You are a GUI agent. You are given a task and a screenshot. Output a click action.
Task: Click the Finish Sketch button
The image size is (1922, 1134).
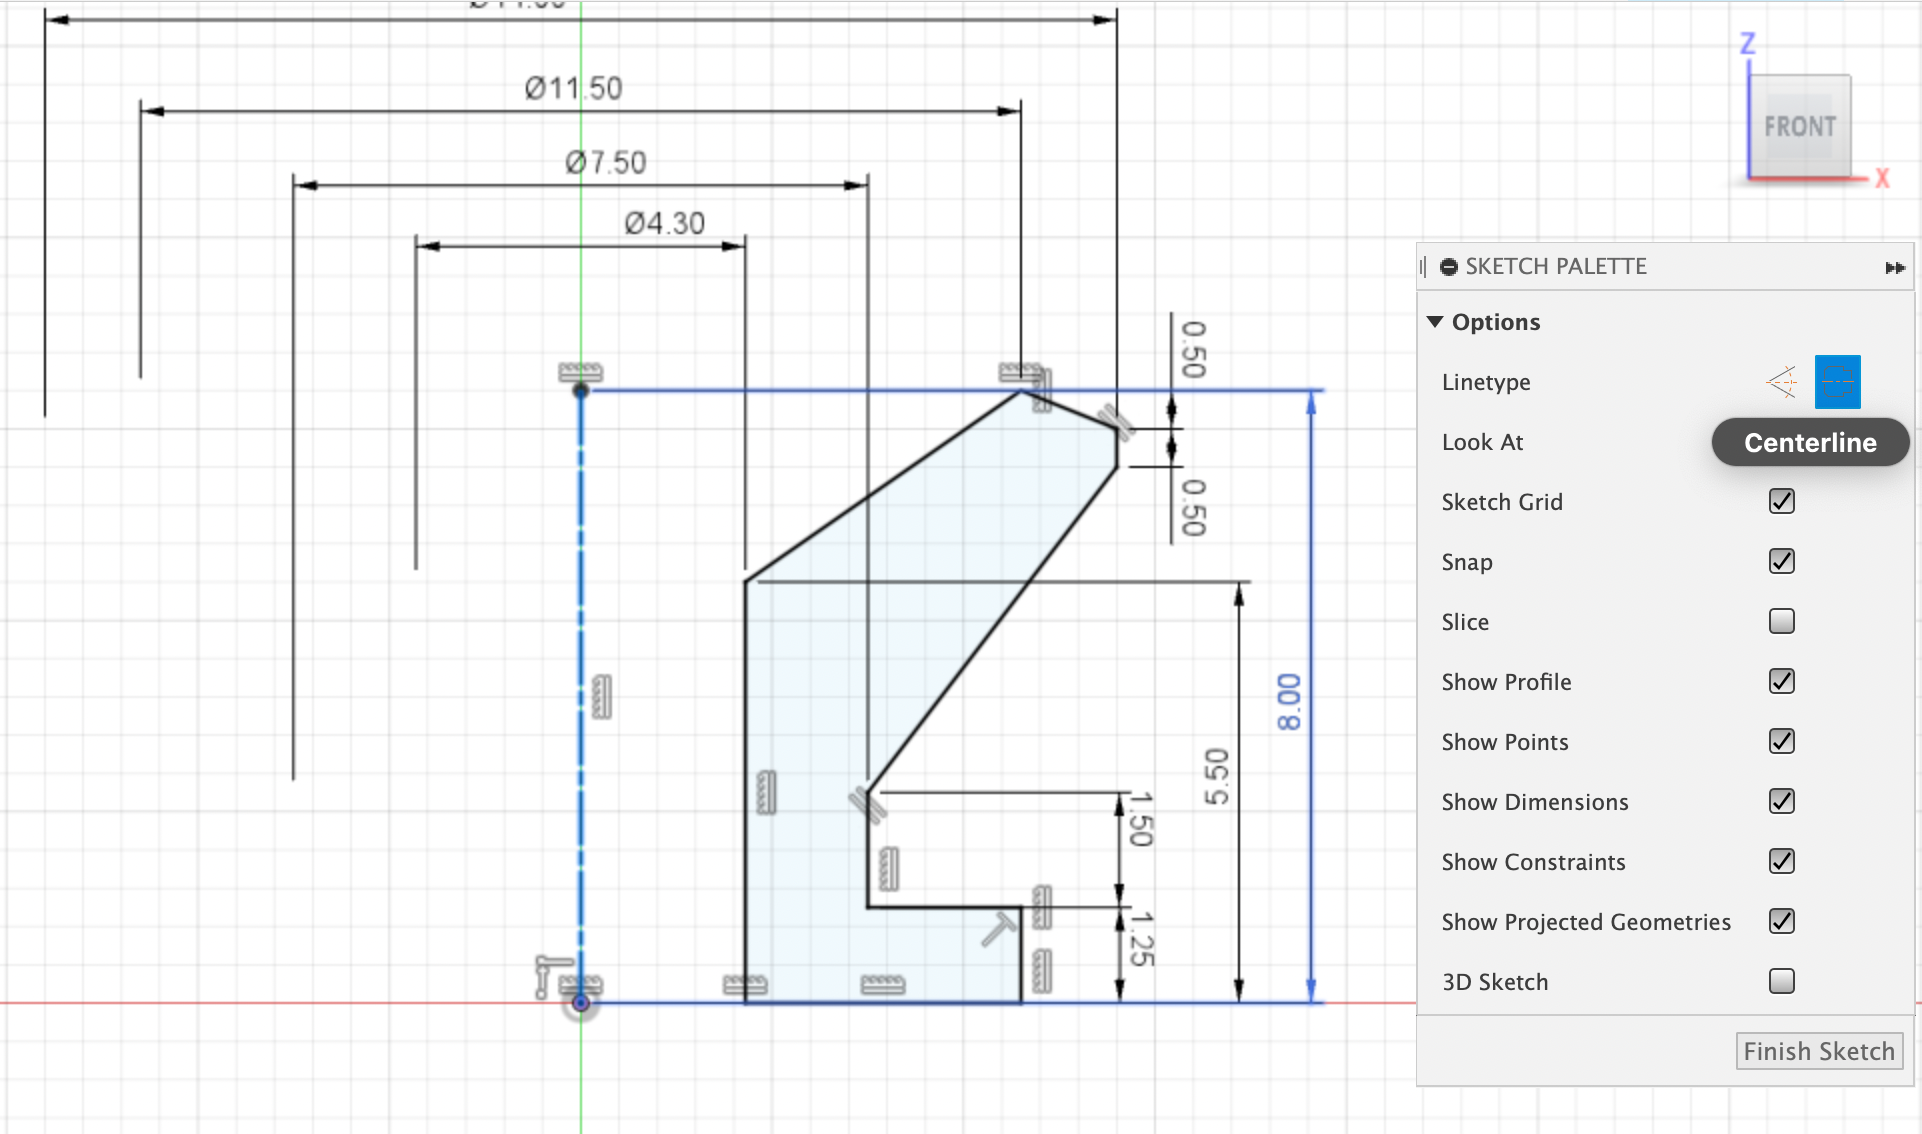(1818, 1051)
